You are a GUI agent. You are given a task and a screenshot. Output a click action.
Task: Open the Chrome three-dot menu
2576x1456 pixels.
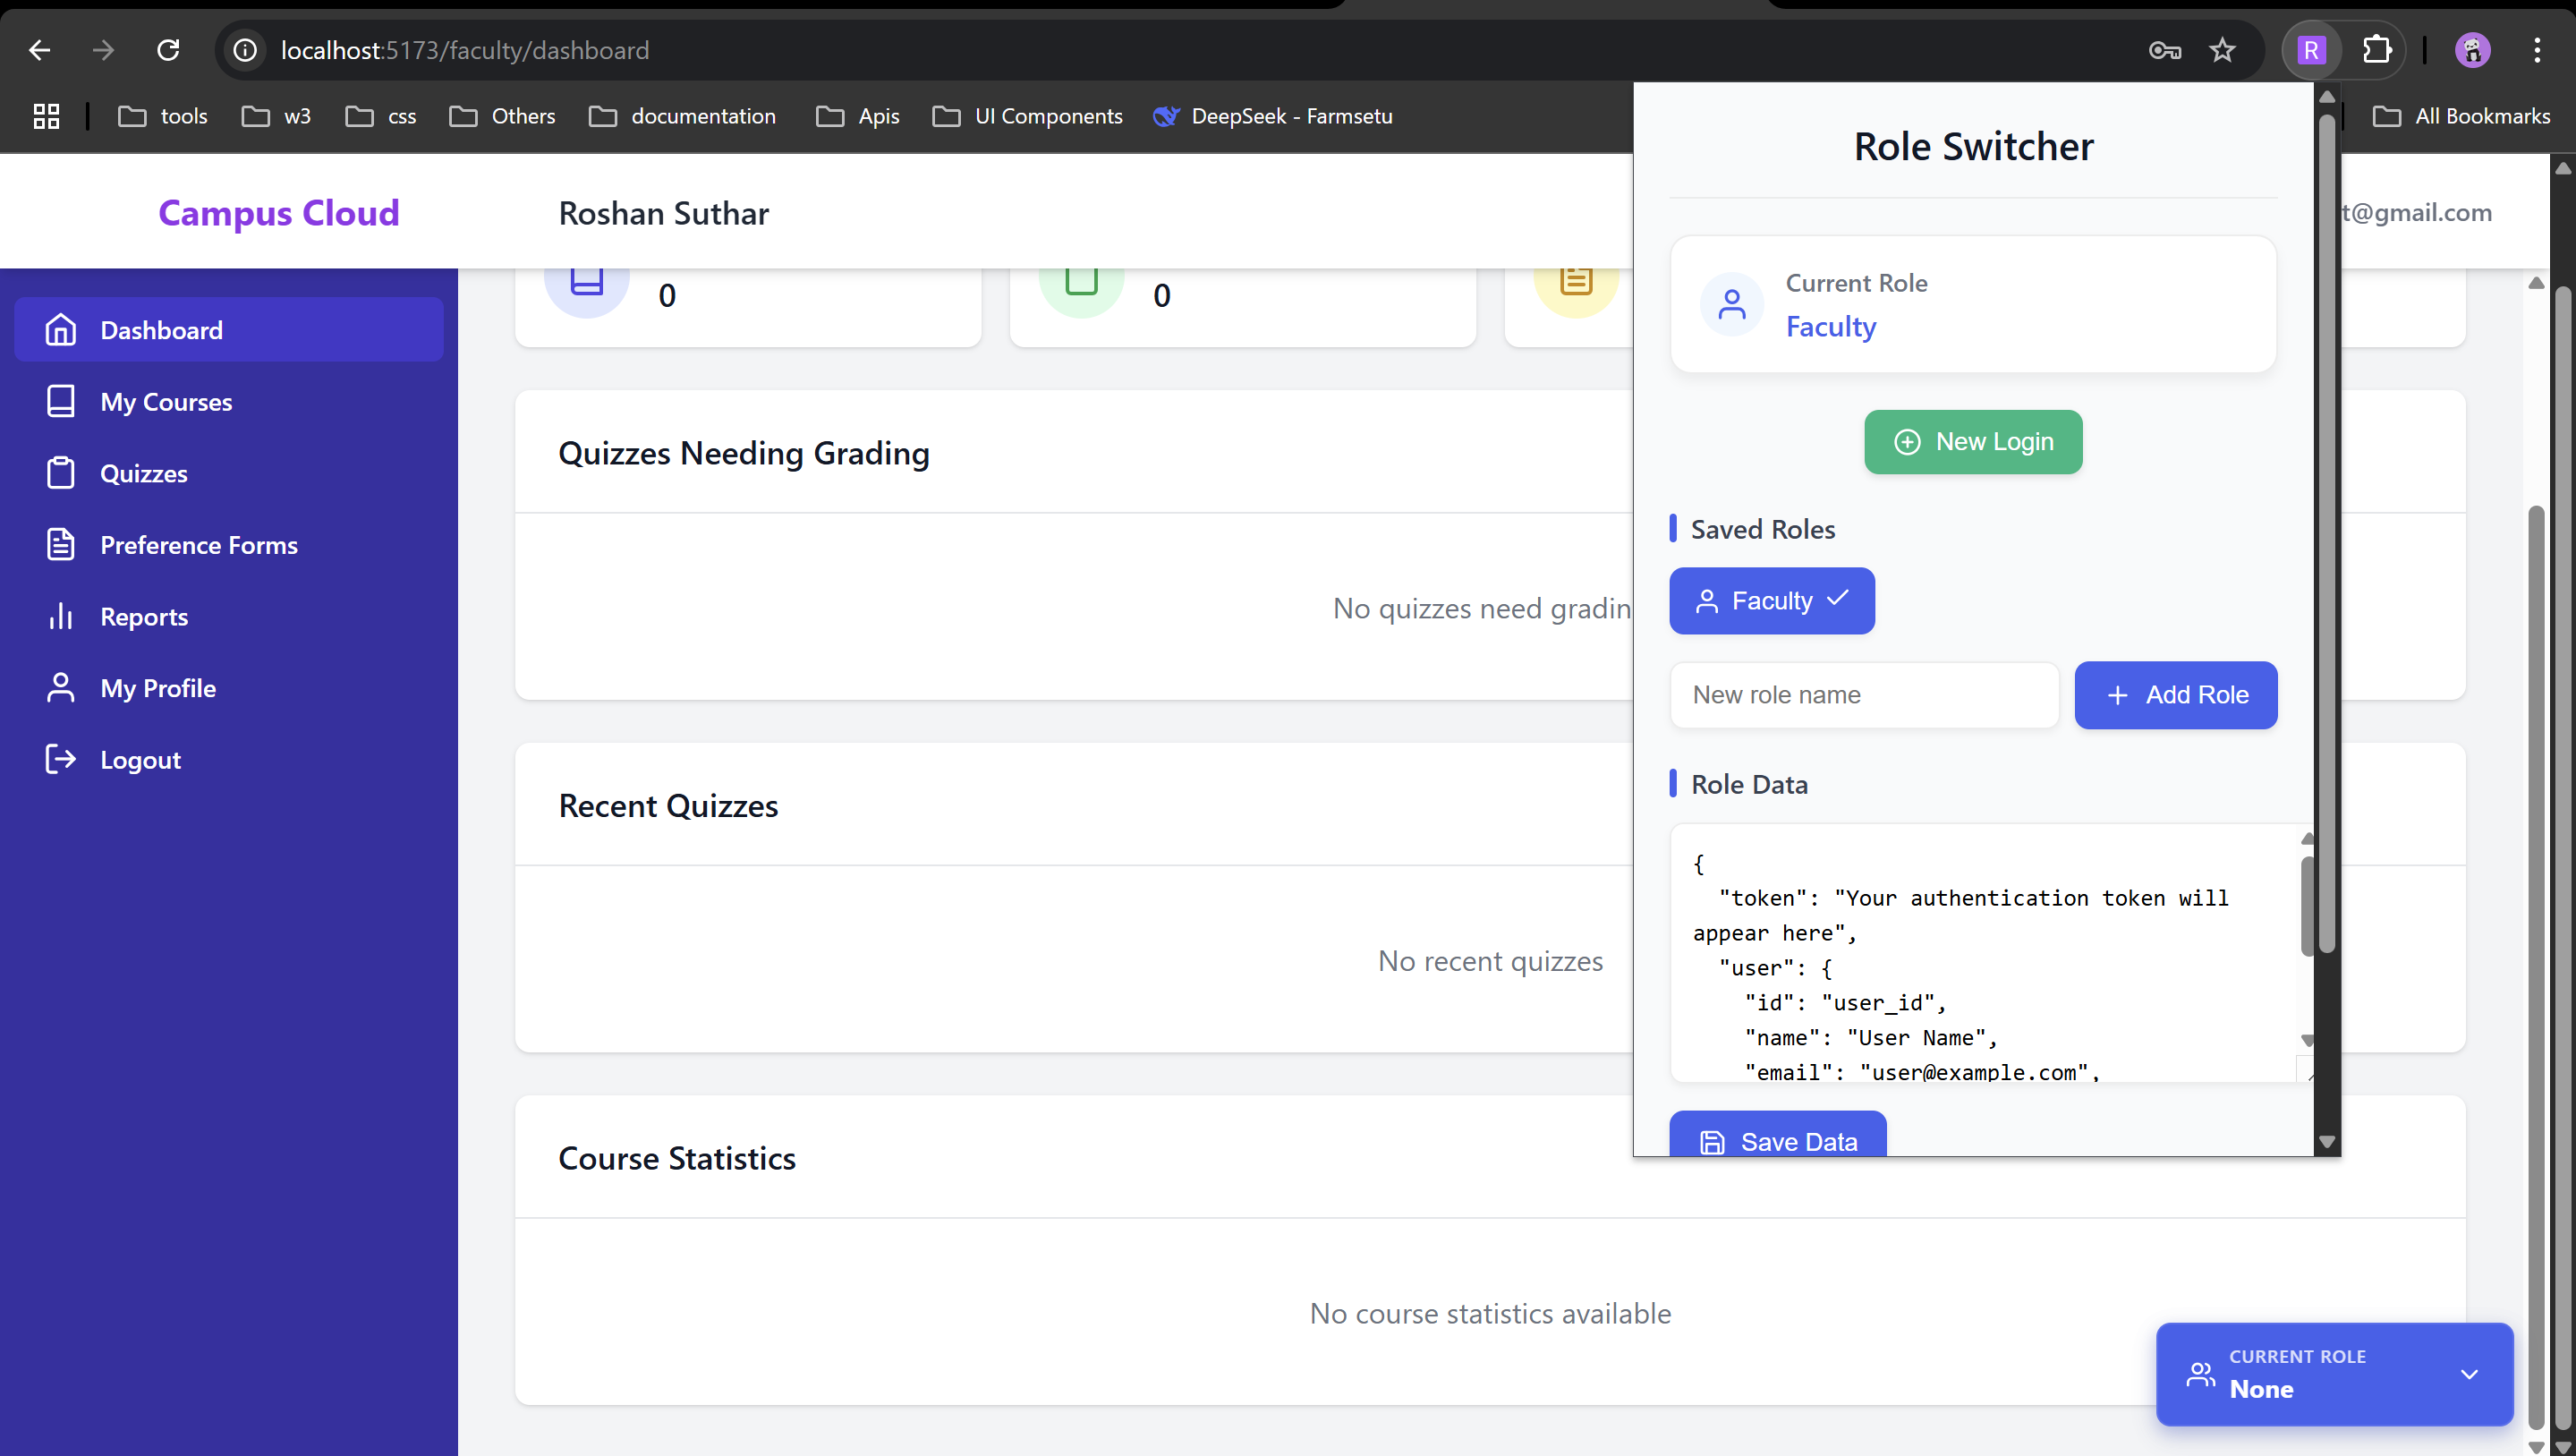2537,50
